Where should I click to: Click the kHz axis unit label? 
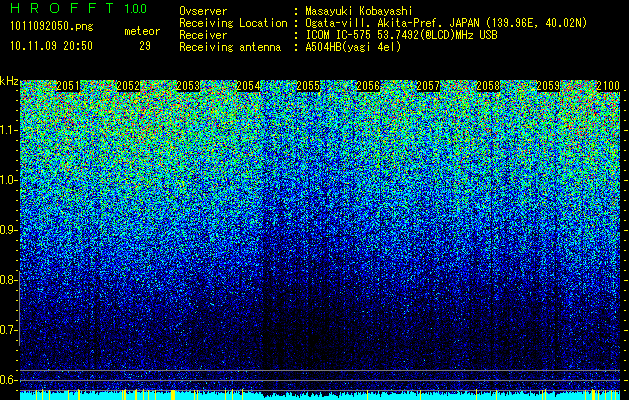click(9, 81)
